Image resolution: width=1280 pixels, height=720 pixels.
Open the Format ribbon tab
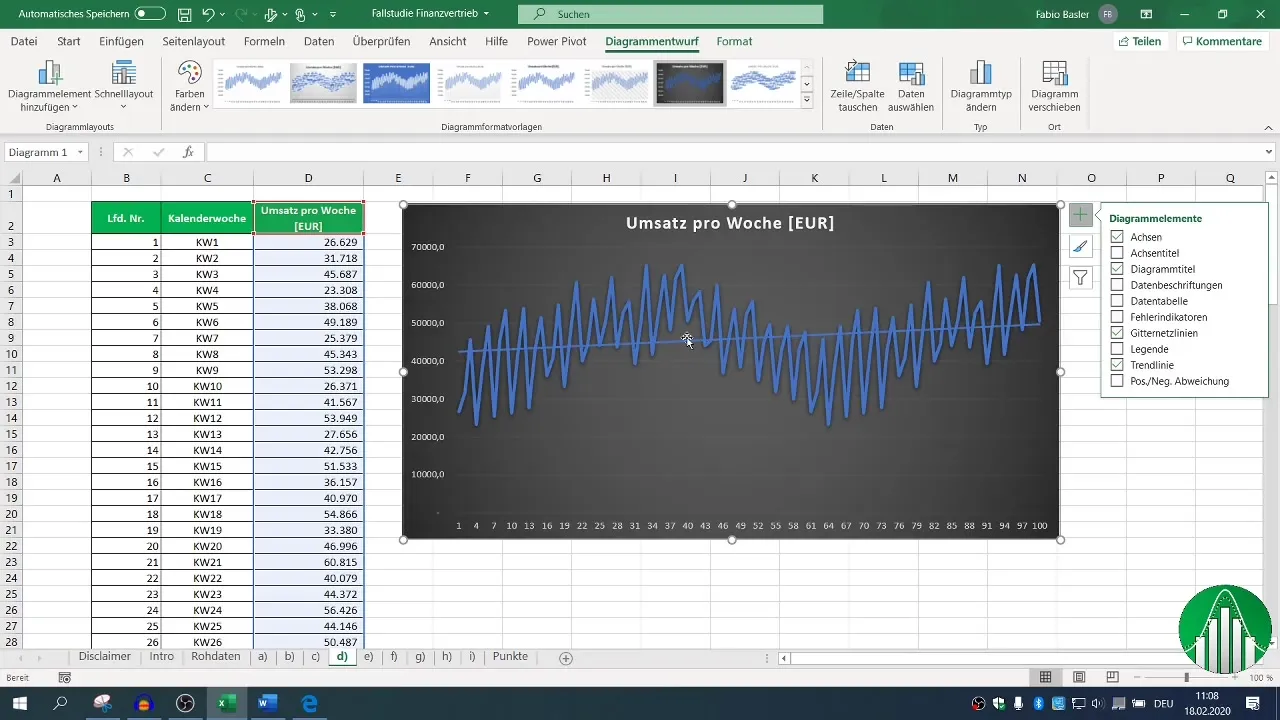734,41
